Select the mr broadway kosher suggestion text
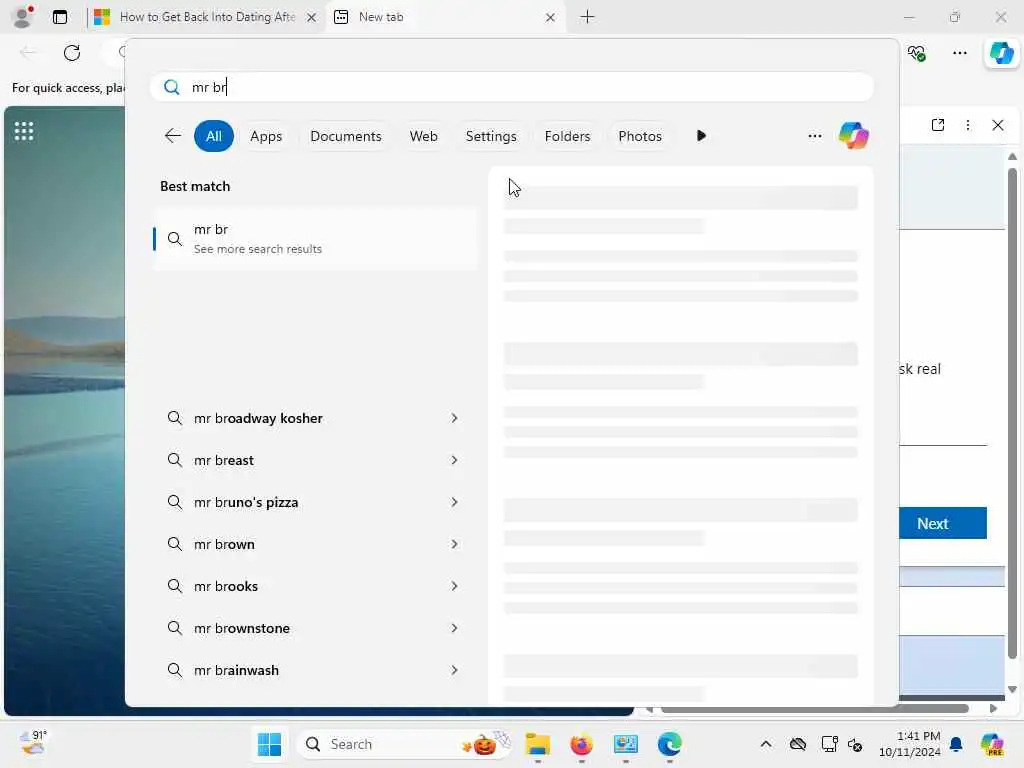The width and height of the screenshot is (1024, 768). click(258, 418)
